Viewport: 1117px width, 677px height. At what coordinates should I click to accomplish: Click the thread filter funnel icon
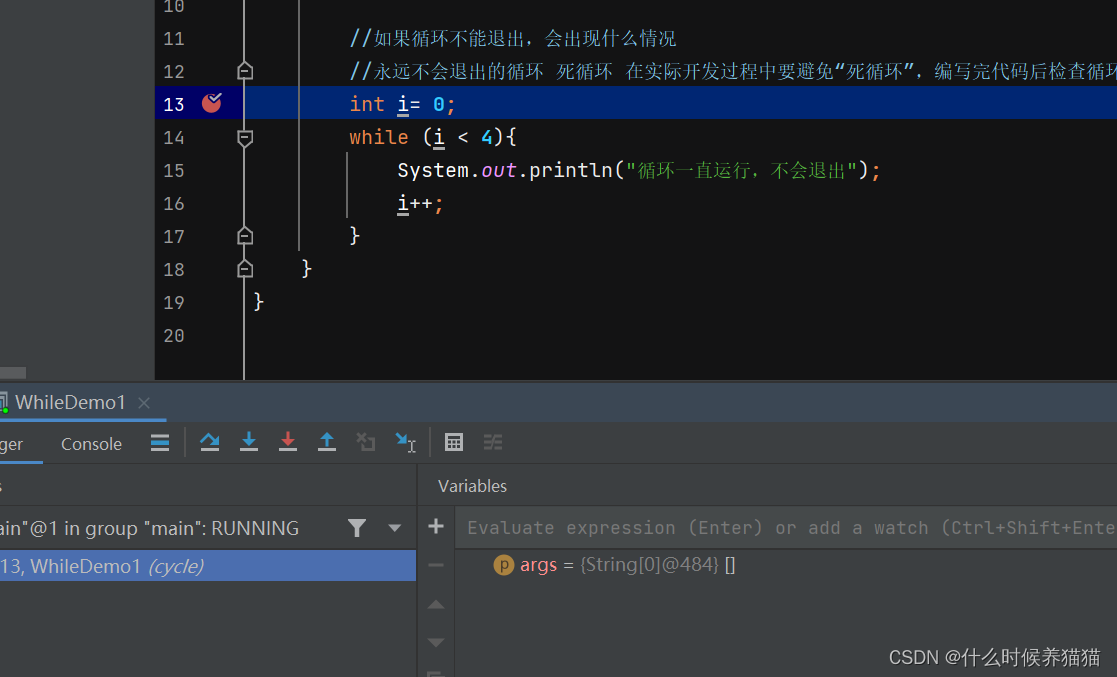tap(357, 527)
